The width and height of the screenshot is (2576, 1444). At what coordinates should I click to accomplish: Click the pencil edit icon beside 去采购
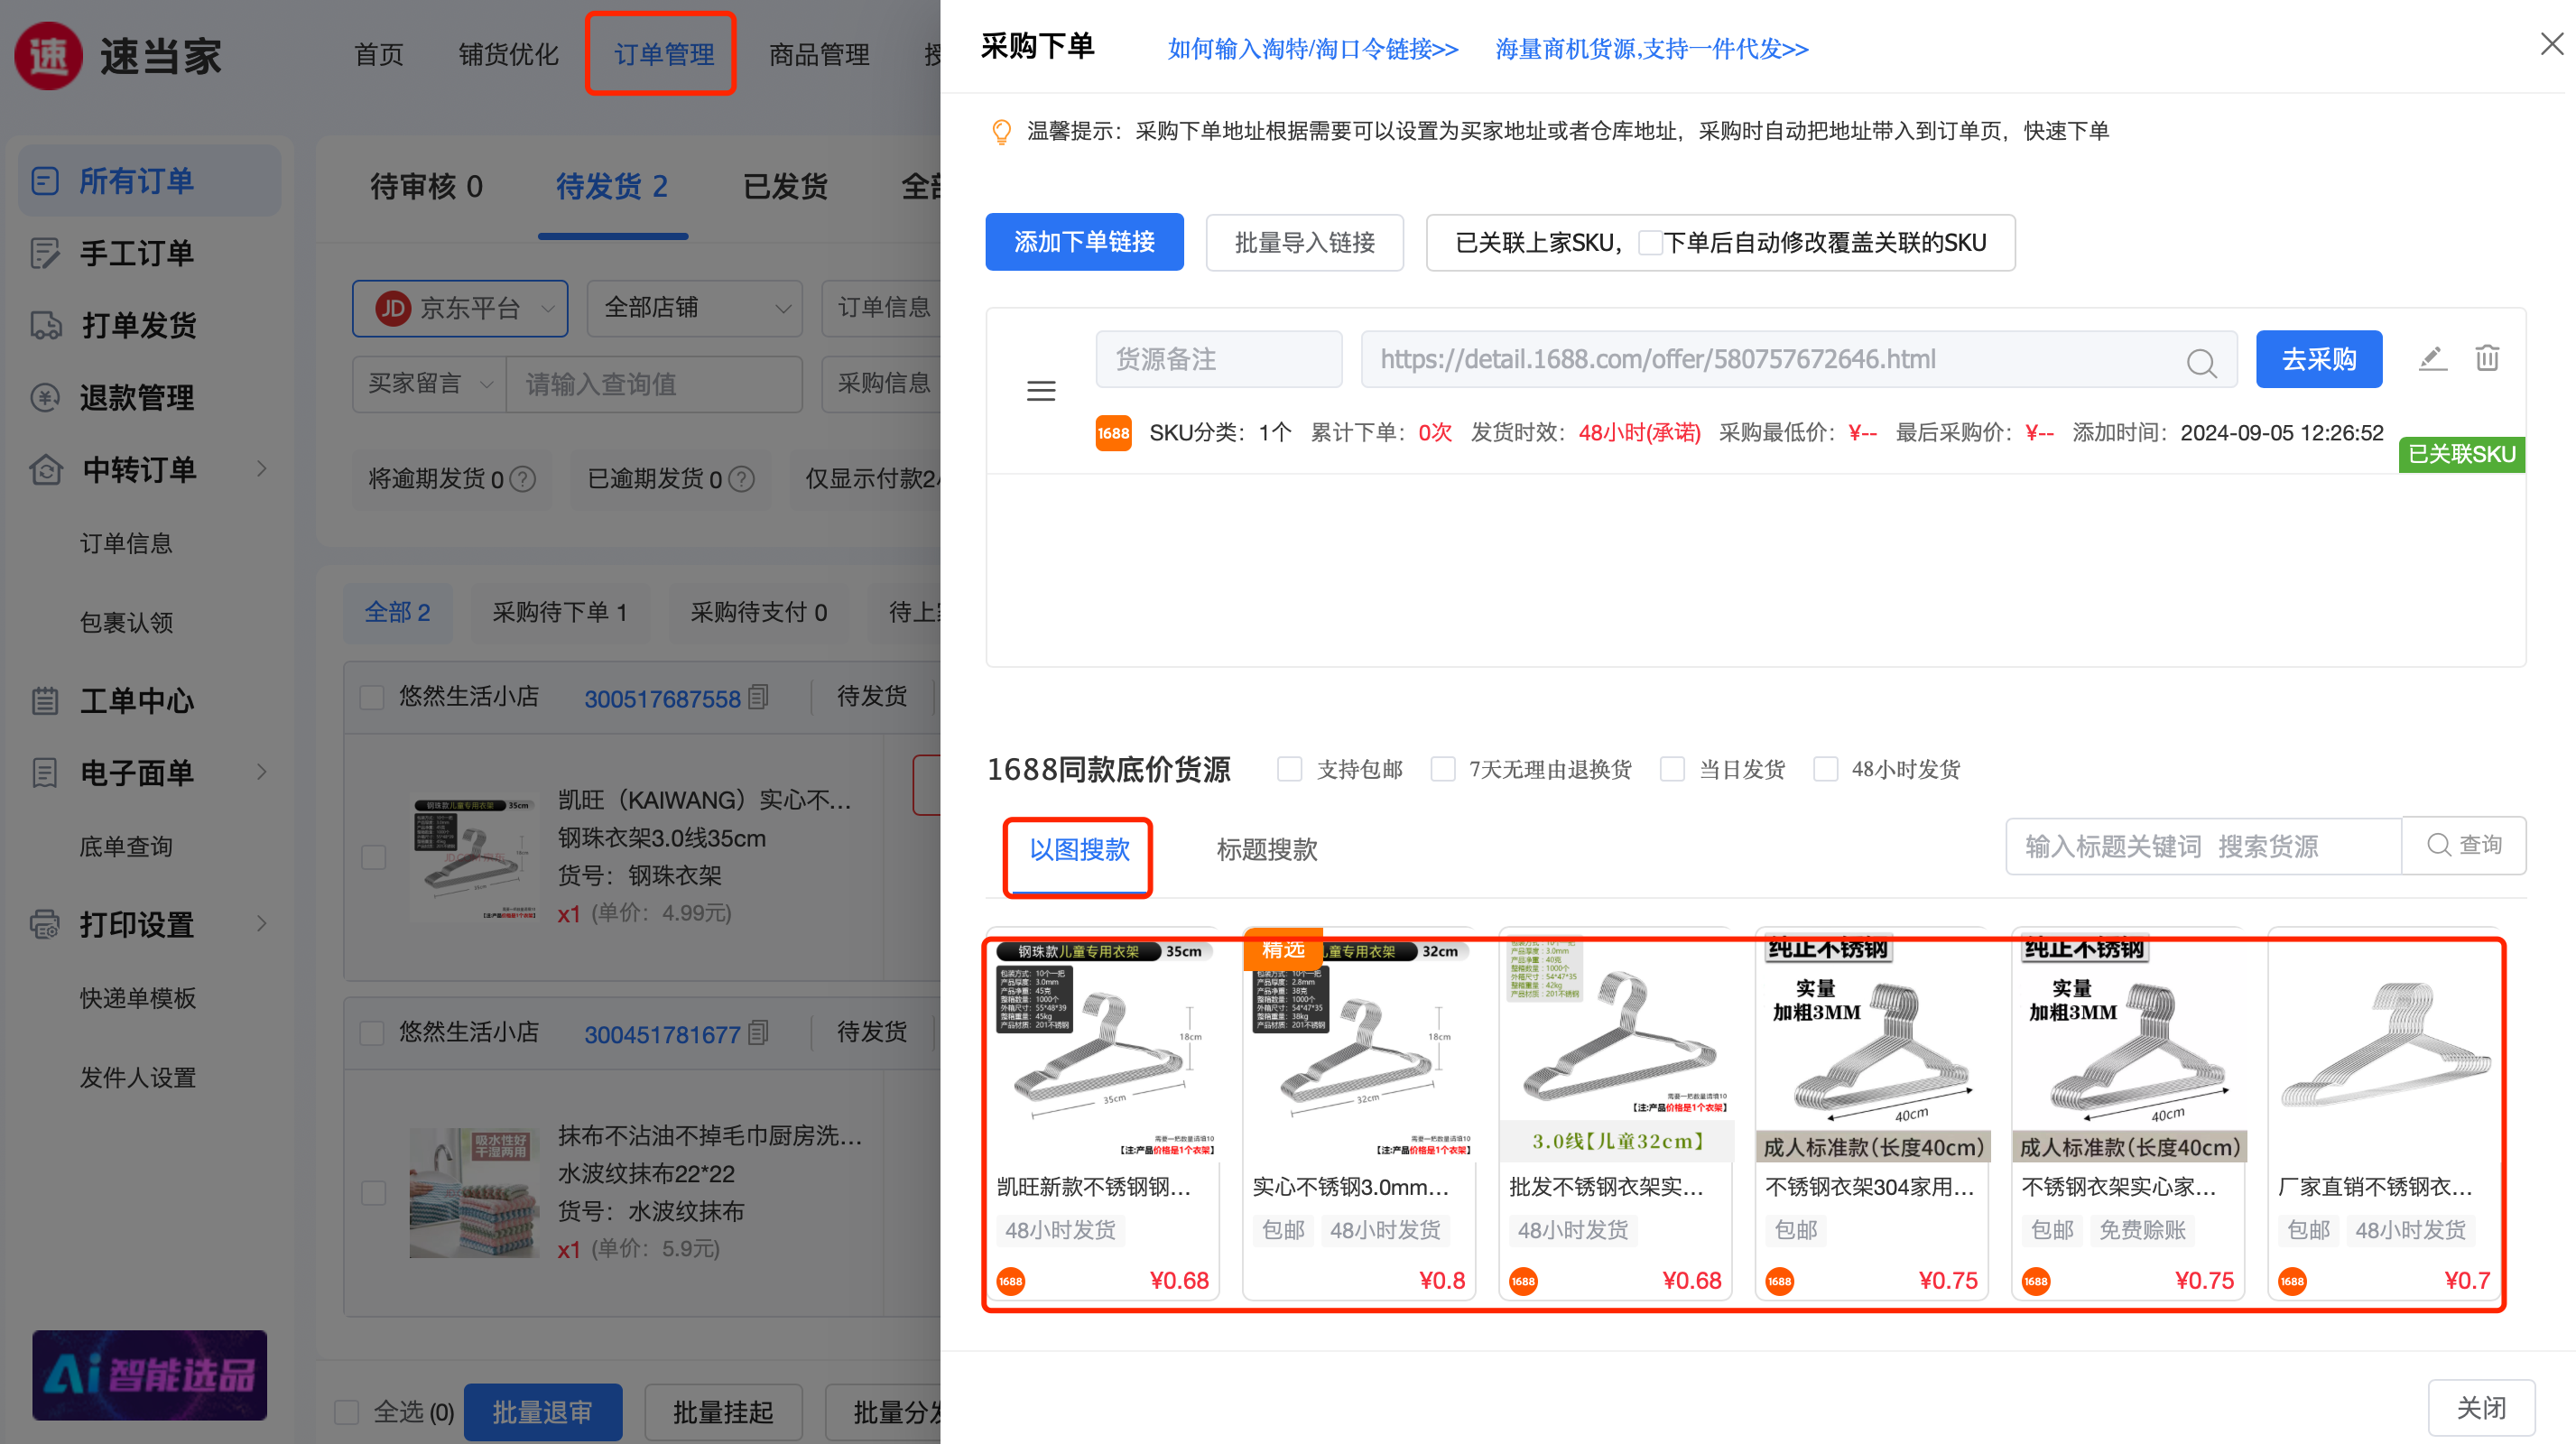coord(2432,358)
